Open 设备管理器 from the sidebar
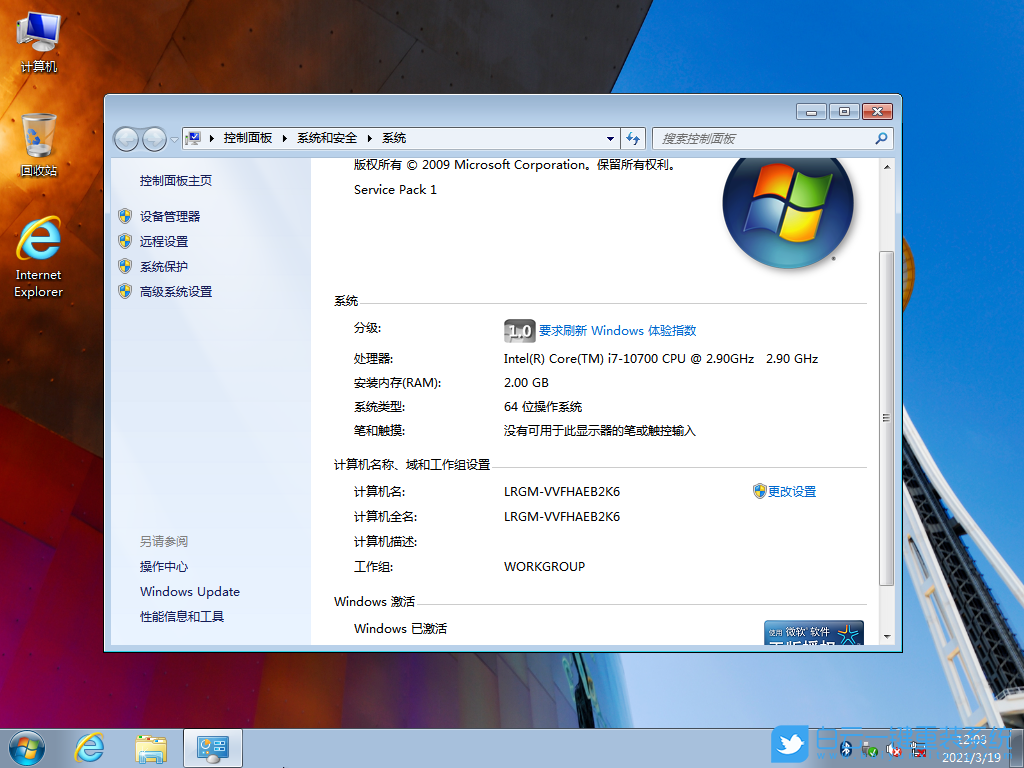The width and height of the screenshot is (1024, 768). click(x=173, y=215)
